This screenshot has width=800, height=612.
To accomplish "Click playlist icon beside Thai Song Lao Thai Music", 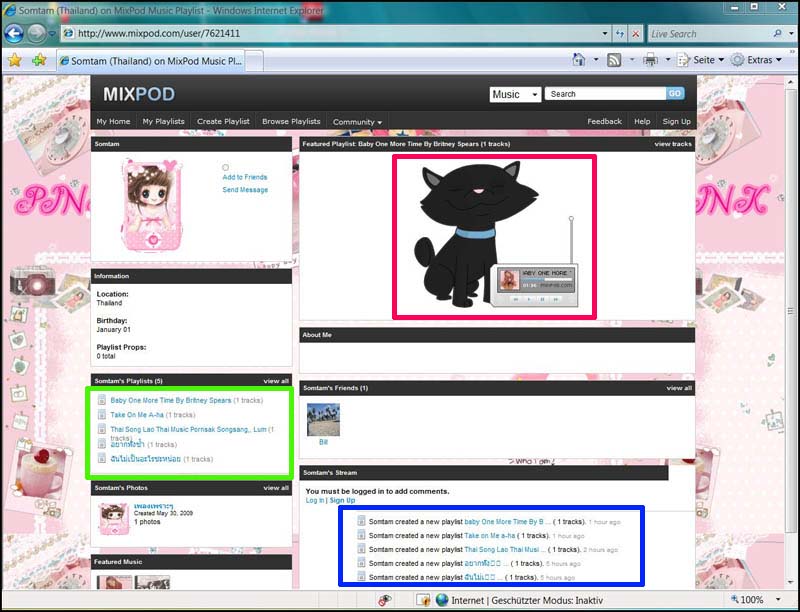I will click(102, 429).
